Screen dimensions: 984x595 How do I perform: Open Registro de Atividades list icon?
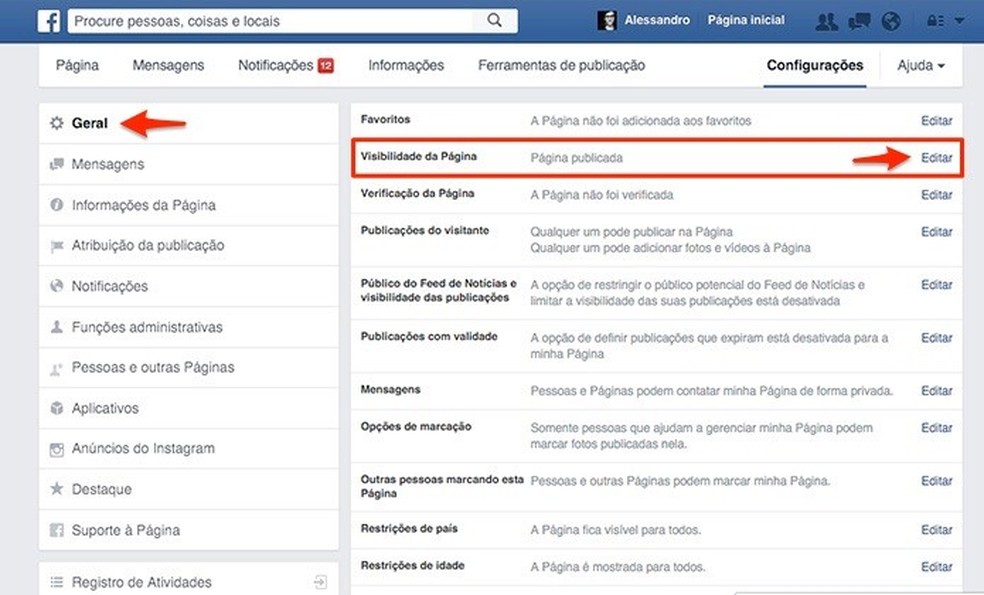tap(57, 581)
